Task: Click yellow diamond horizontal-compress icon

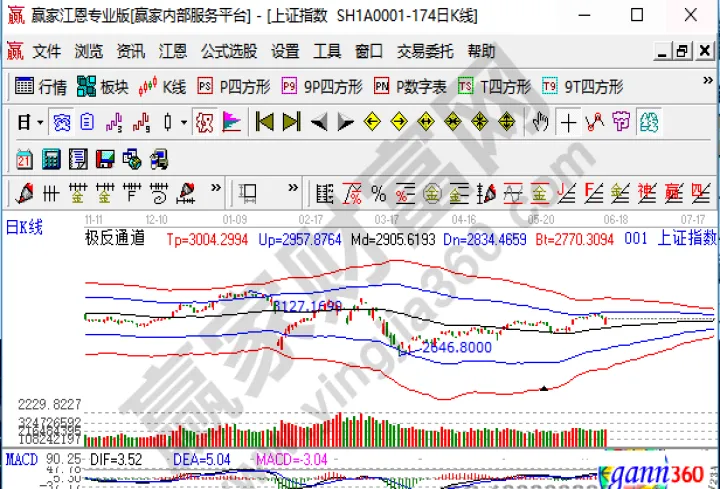Action: pyautogui.click(x=453, y=122)
